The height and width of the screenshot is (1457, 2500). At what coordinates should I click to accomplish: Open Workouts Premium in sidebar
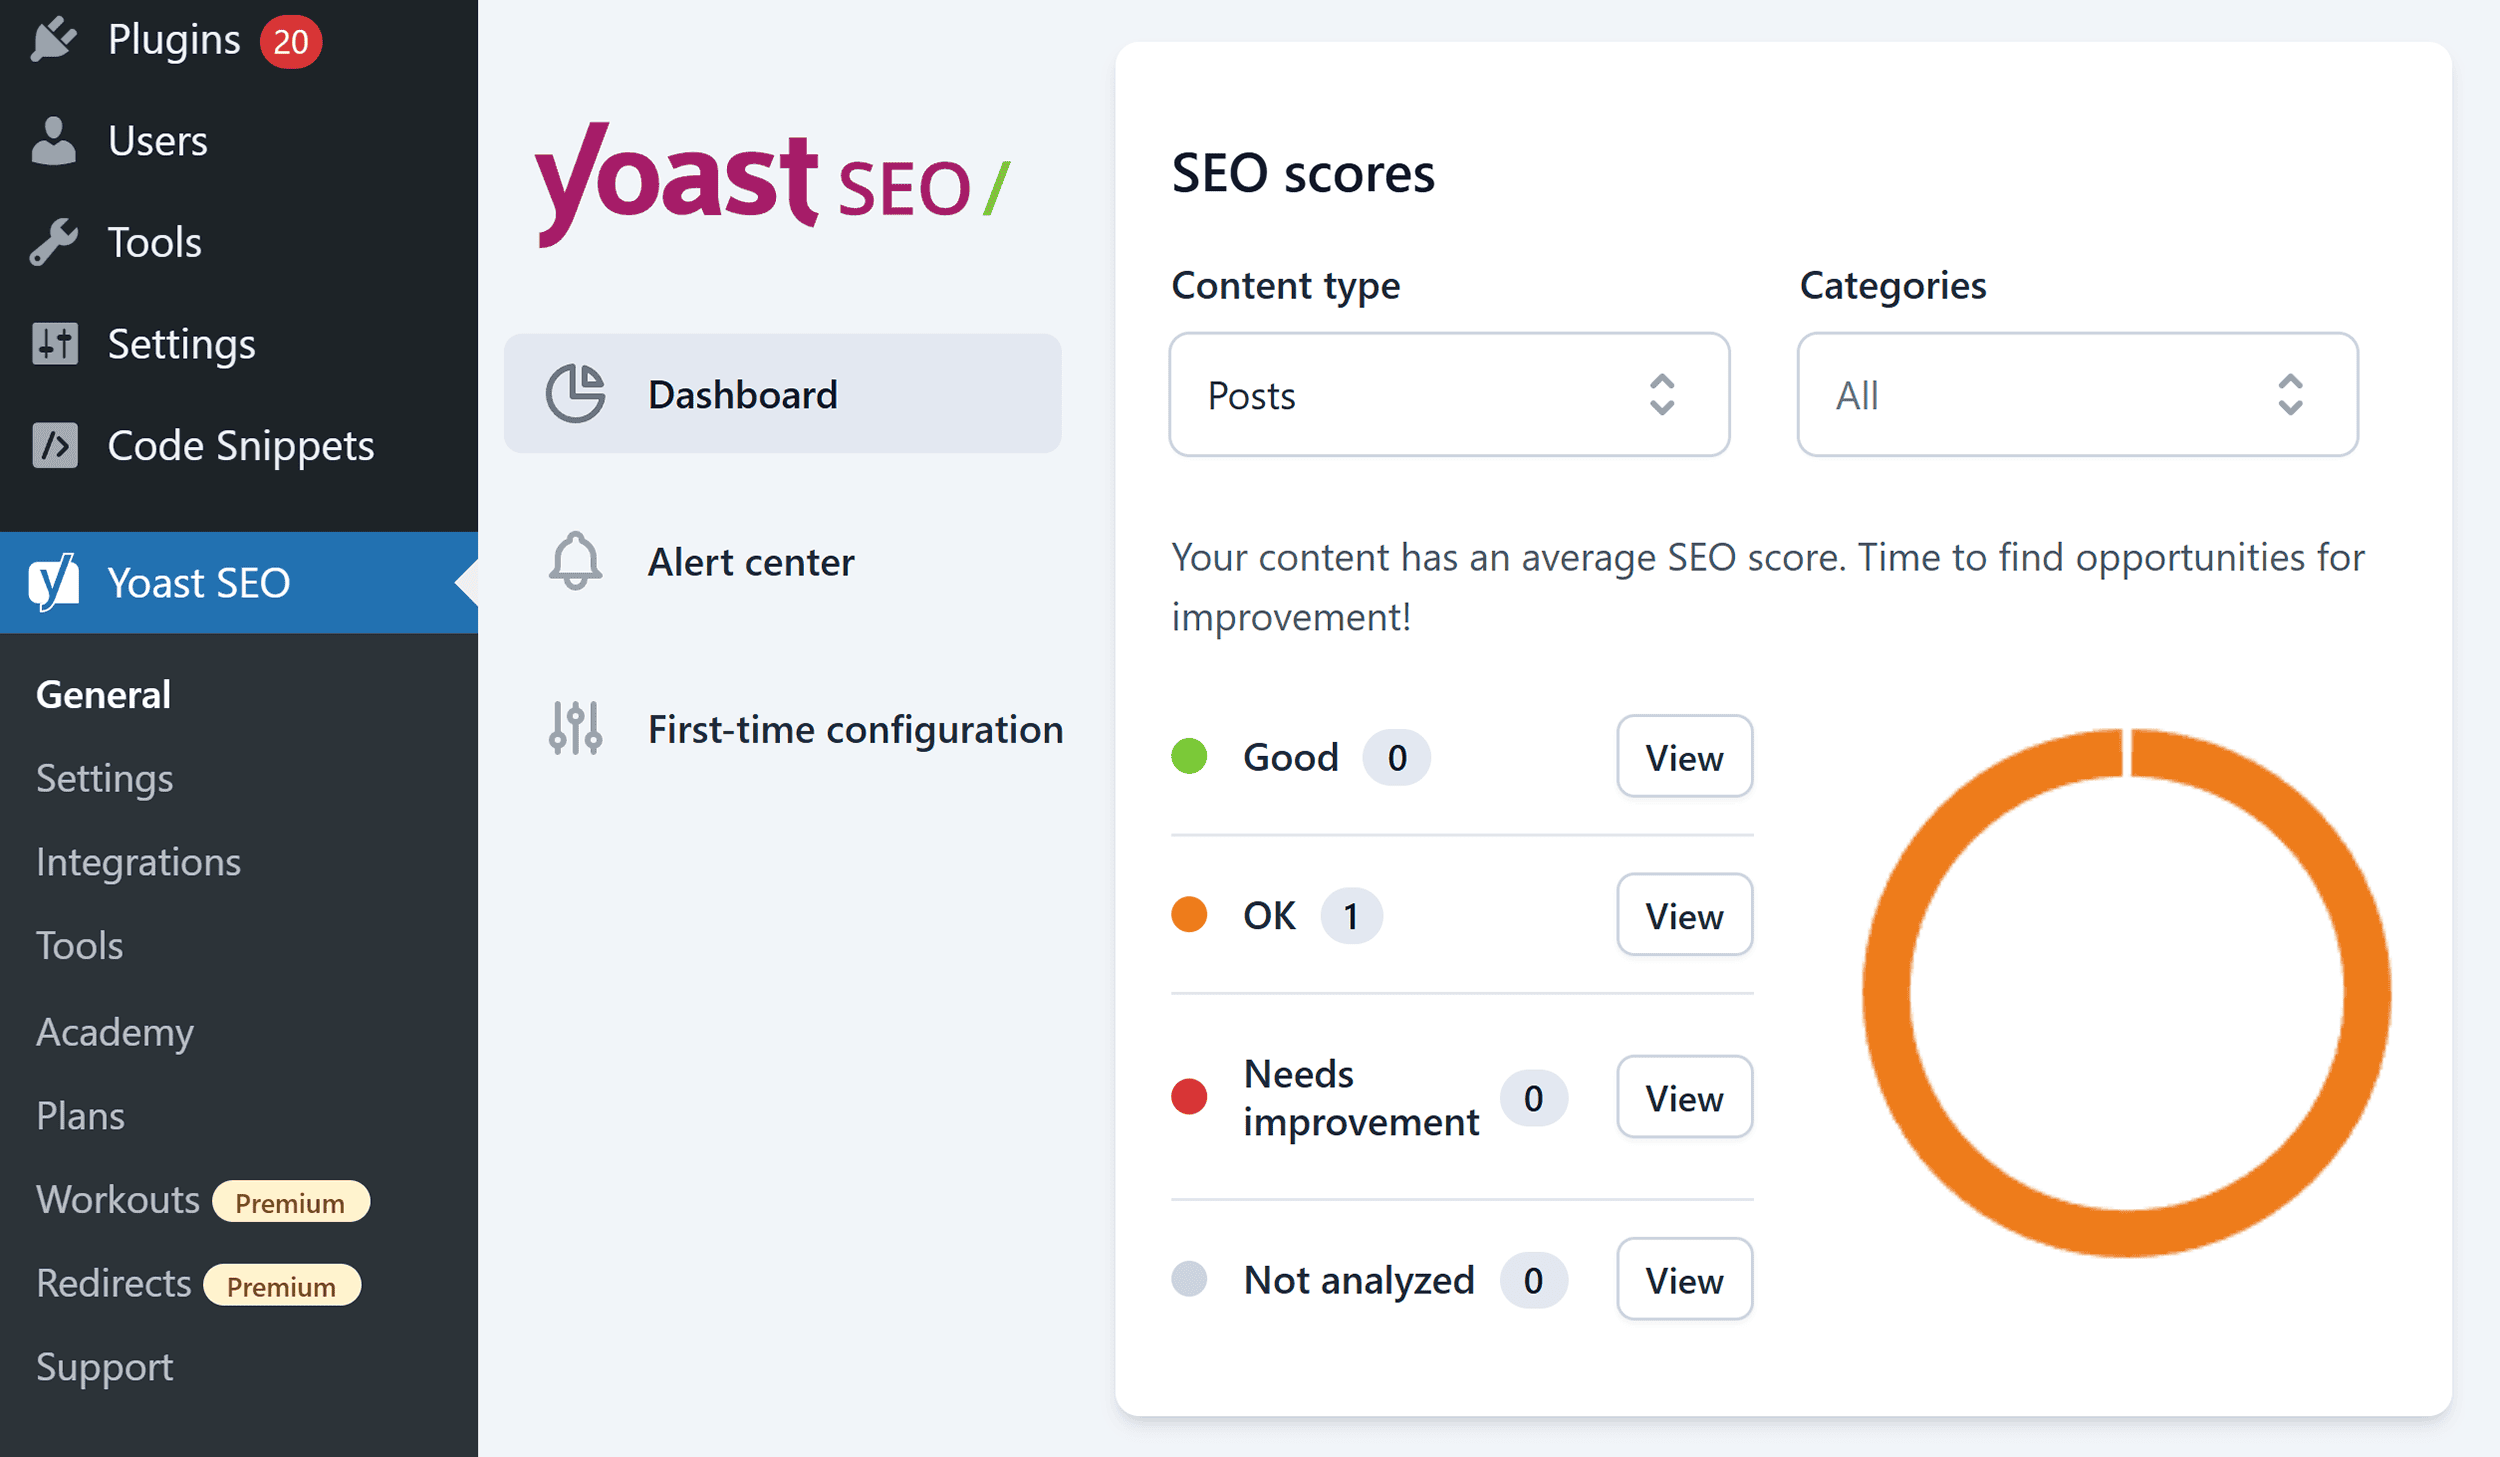click(x=116, y=1199)
